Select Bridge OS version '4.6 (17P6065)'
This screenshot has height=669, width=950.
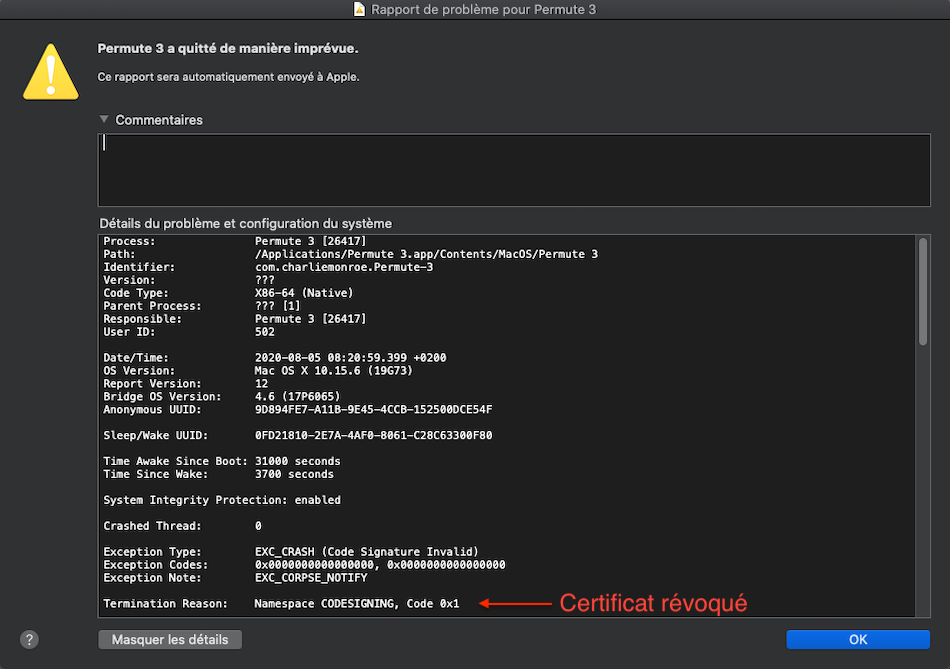point(297,396)
